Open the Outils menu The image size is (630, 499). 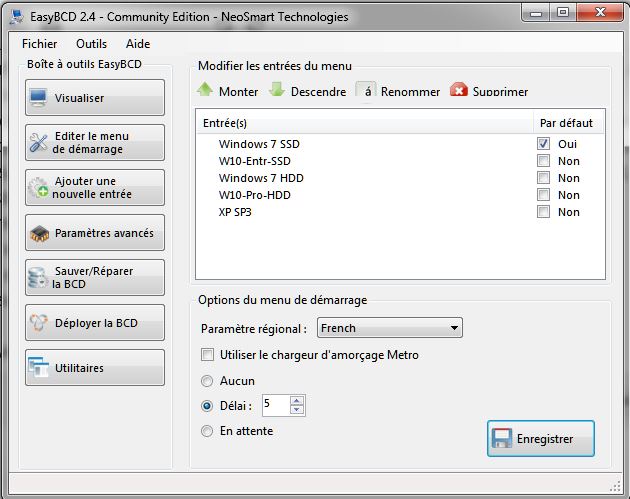click(91, 44)
